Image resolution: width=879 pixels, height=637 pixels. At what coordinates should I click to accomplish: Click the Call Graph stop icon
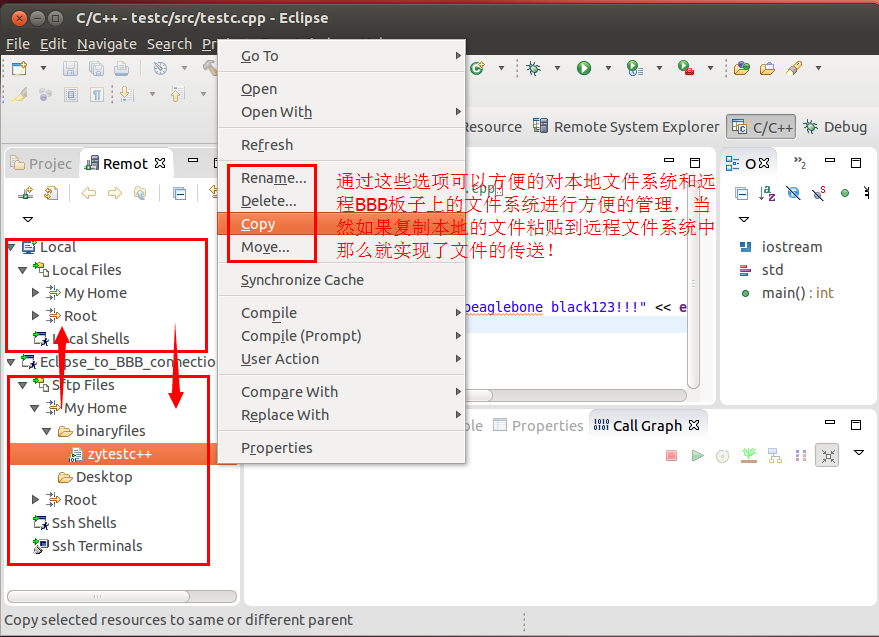[671, 456]
